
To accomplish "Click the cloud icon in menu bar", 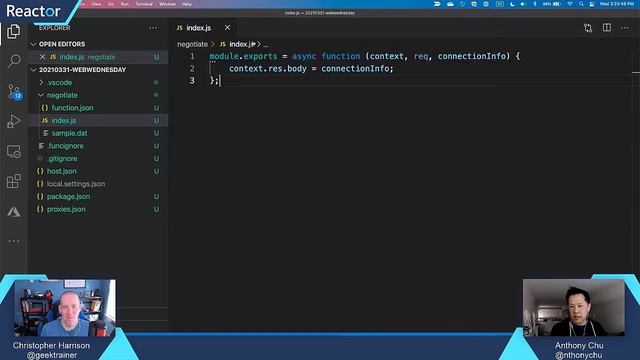I will [450, 4].
